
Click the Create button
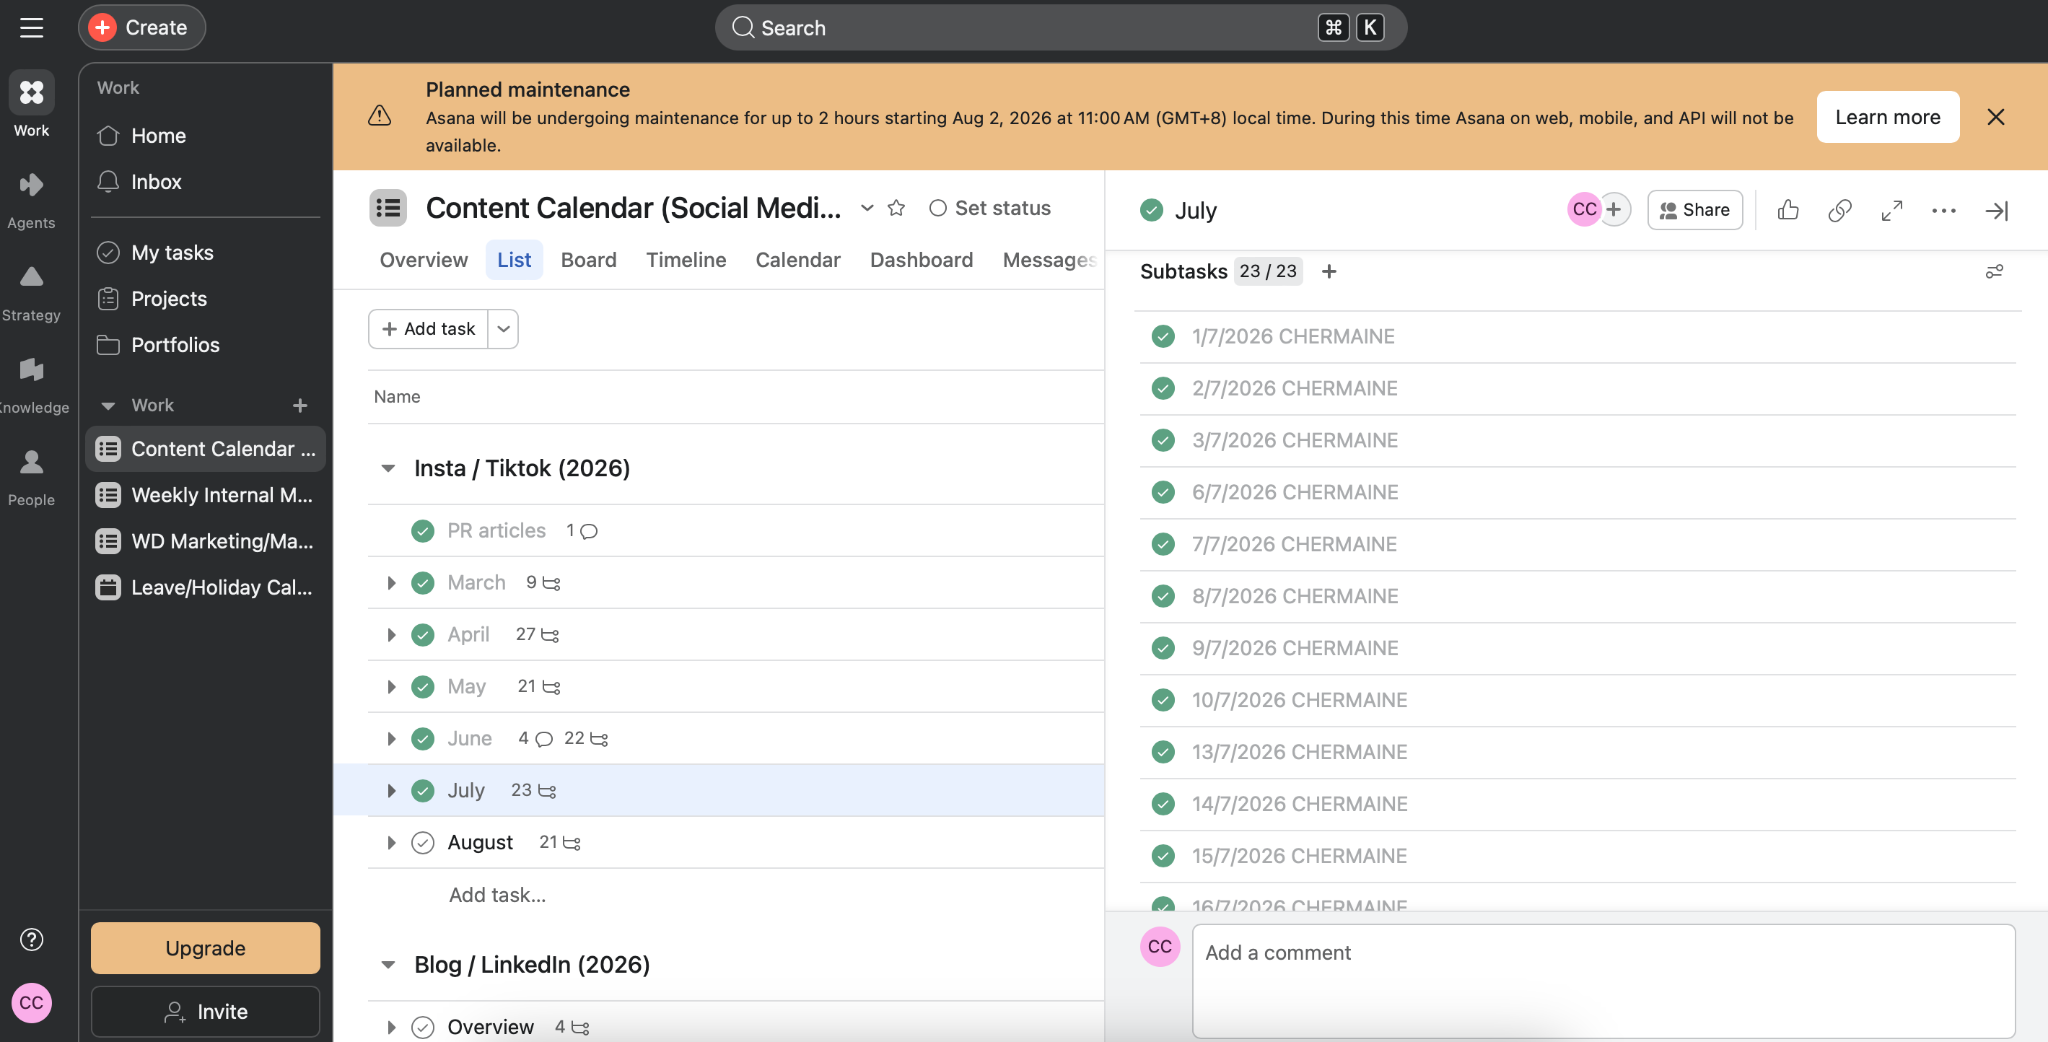coord(142,28)
